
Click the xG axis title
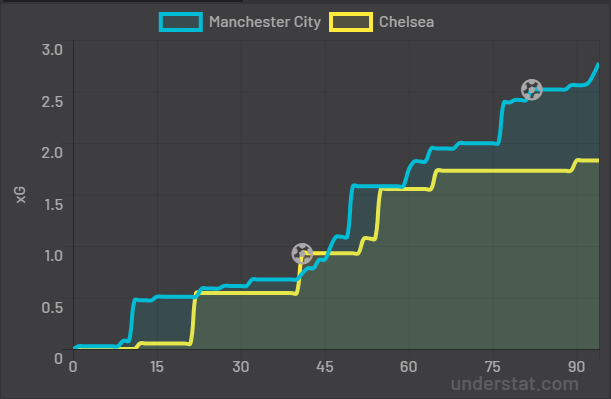tap(21, 195)
